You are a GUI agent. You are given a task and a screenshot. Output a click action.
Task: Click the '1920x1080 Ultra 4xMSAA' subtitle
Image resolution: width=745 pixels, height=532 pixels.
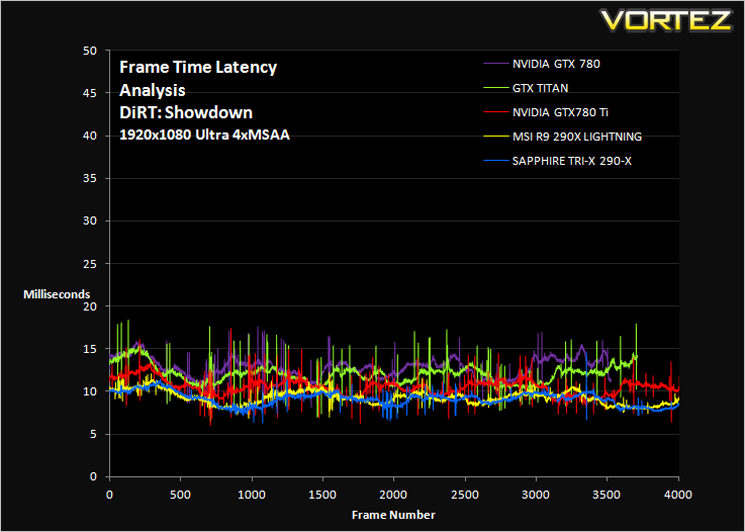(x=204, y=135)
